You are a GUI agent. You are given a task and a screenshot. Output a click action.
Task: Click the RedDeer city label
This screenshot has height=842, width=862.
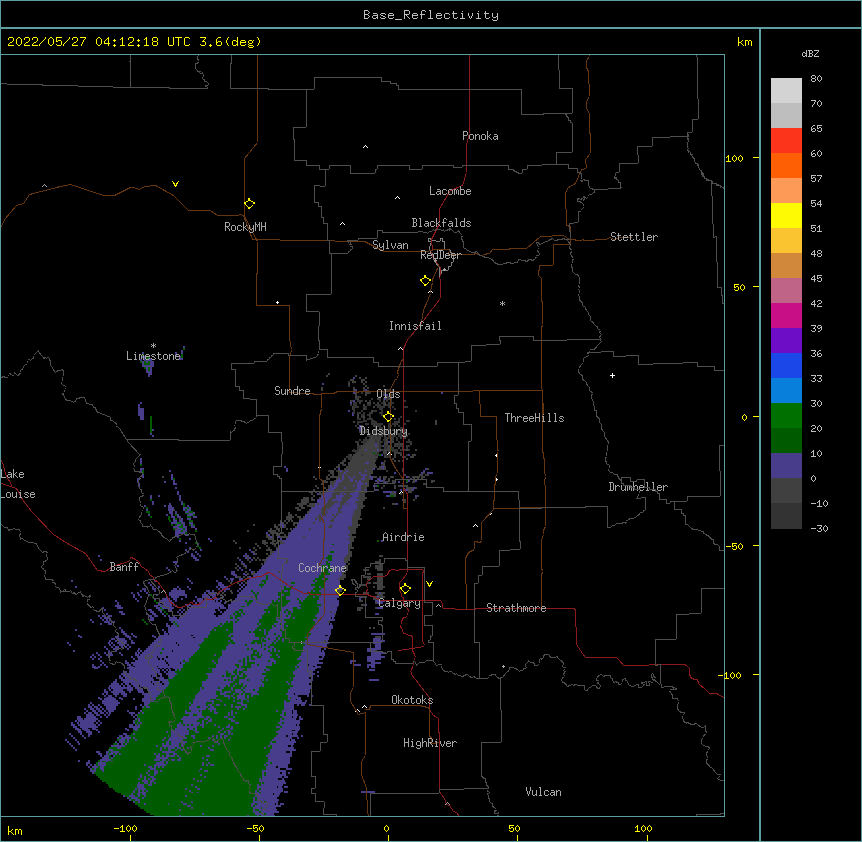pyautogui.click(x=440, y=255)
